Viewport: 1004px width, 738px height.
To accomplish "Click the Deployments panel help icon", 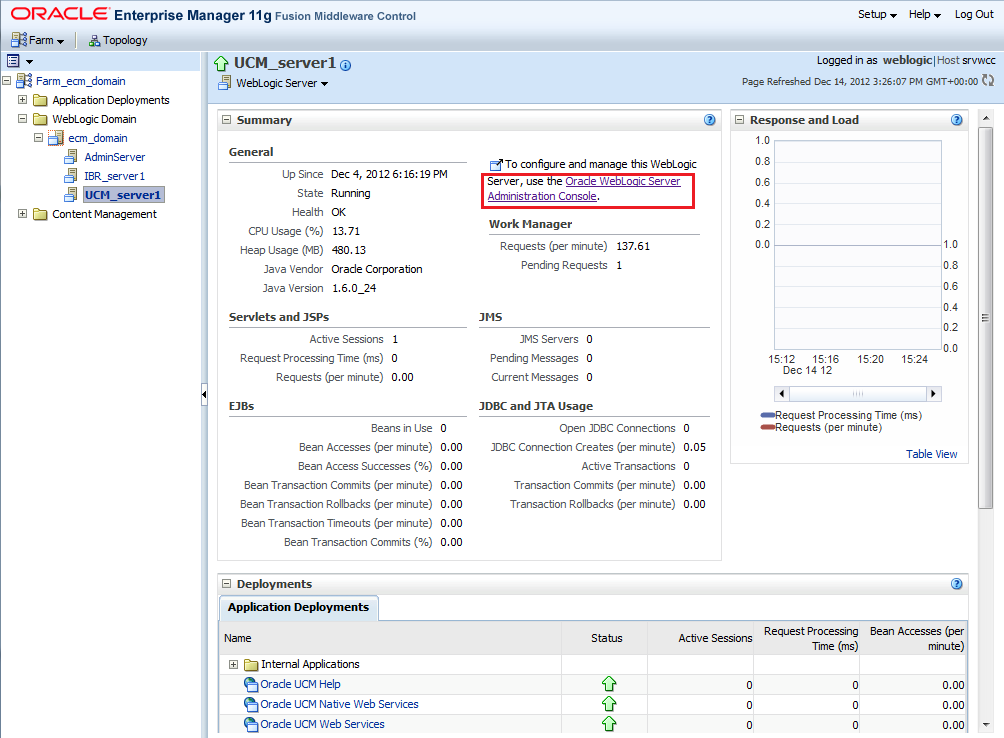I will [956, 583].
